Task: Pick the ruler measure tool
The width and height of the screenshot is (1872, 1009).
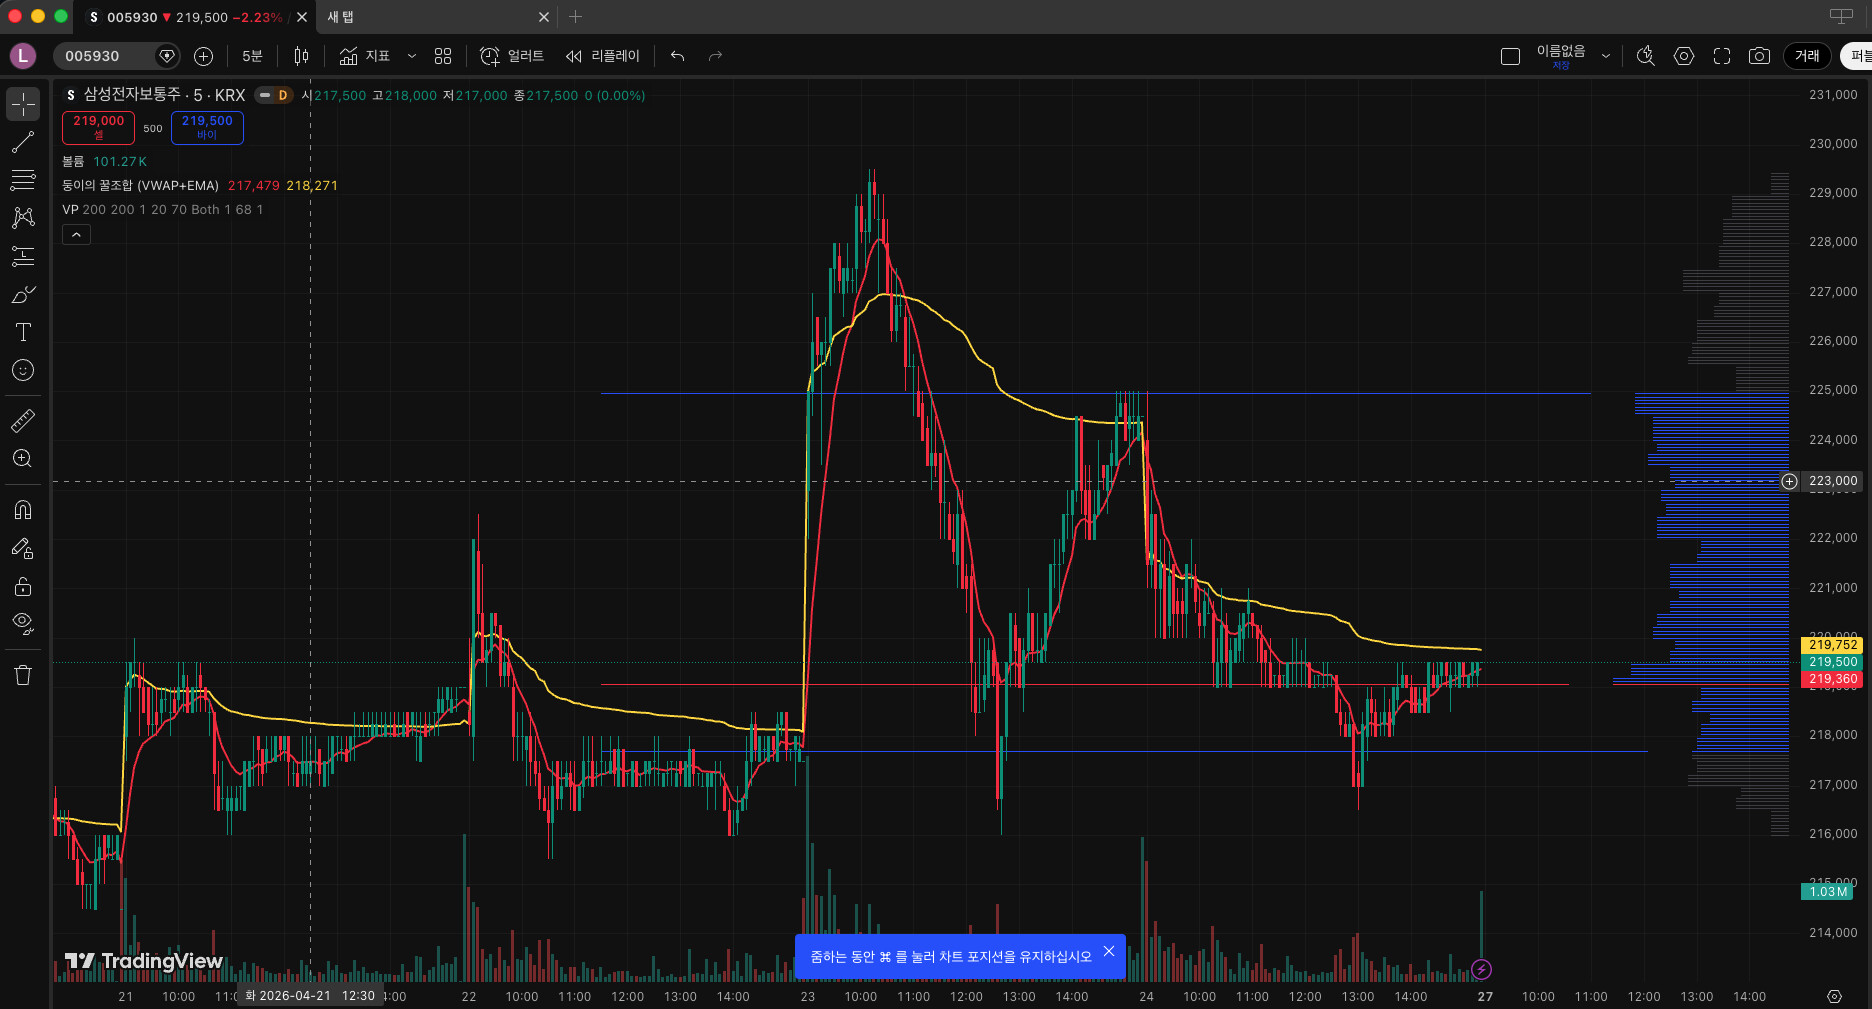Action: 23,420
